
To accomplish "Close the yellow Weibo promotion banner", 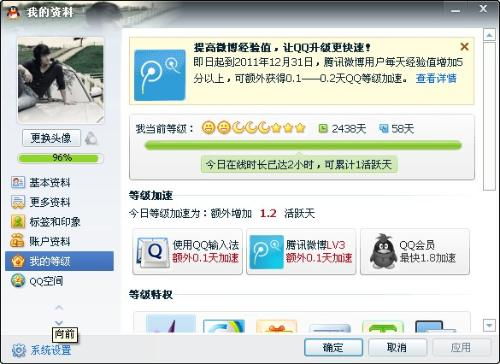I will click(464, 47).
